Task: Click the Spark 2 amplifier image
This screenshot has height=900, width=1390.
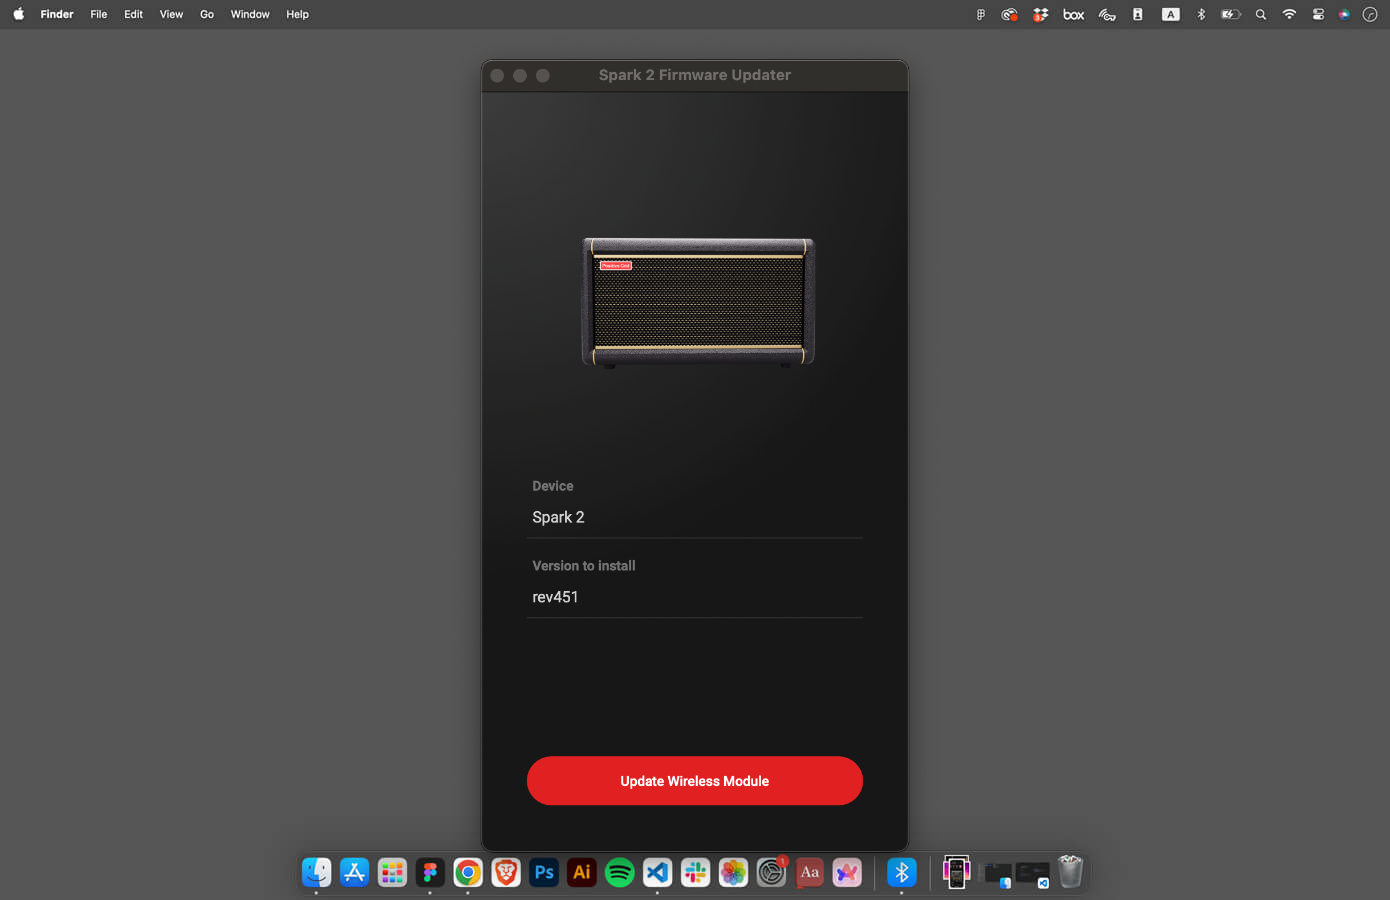Action: coord(698,303)
